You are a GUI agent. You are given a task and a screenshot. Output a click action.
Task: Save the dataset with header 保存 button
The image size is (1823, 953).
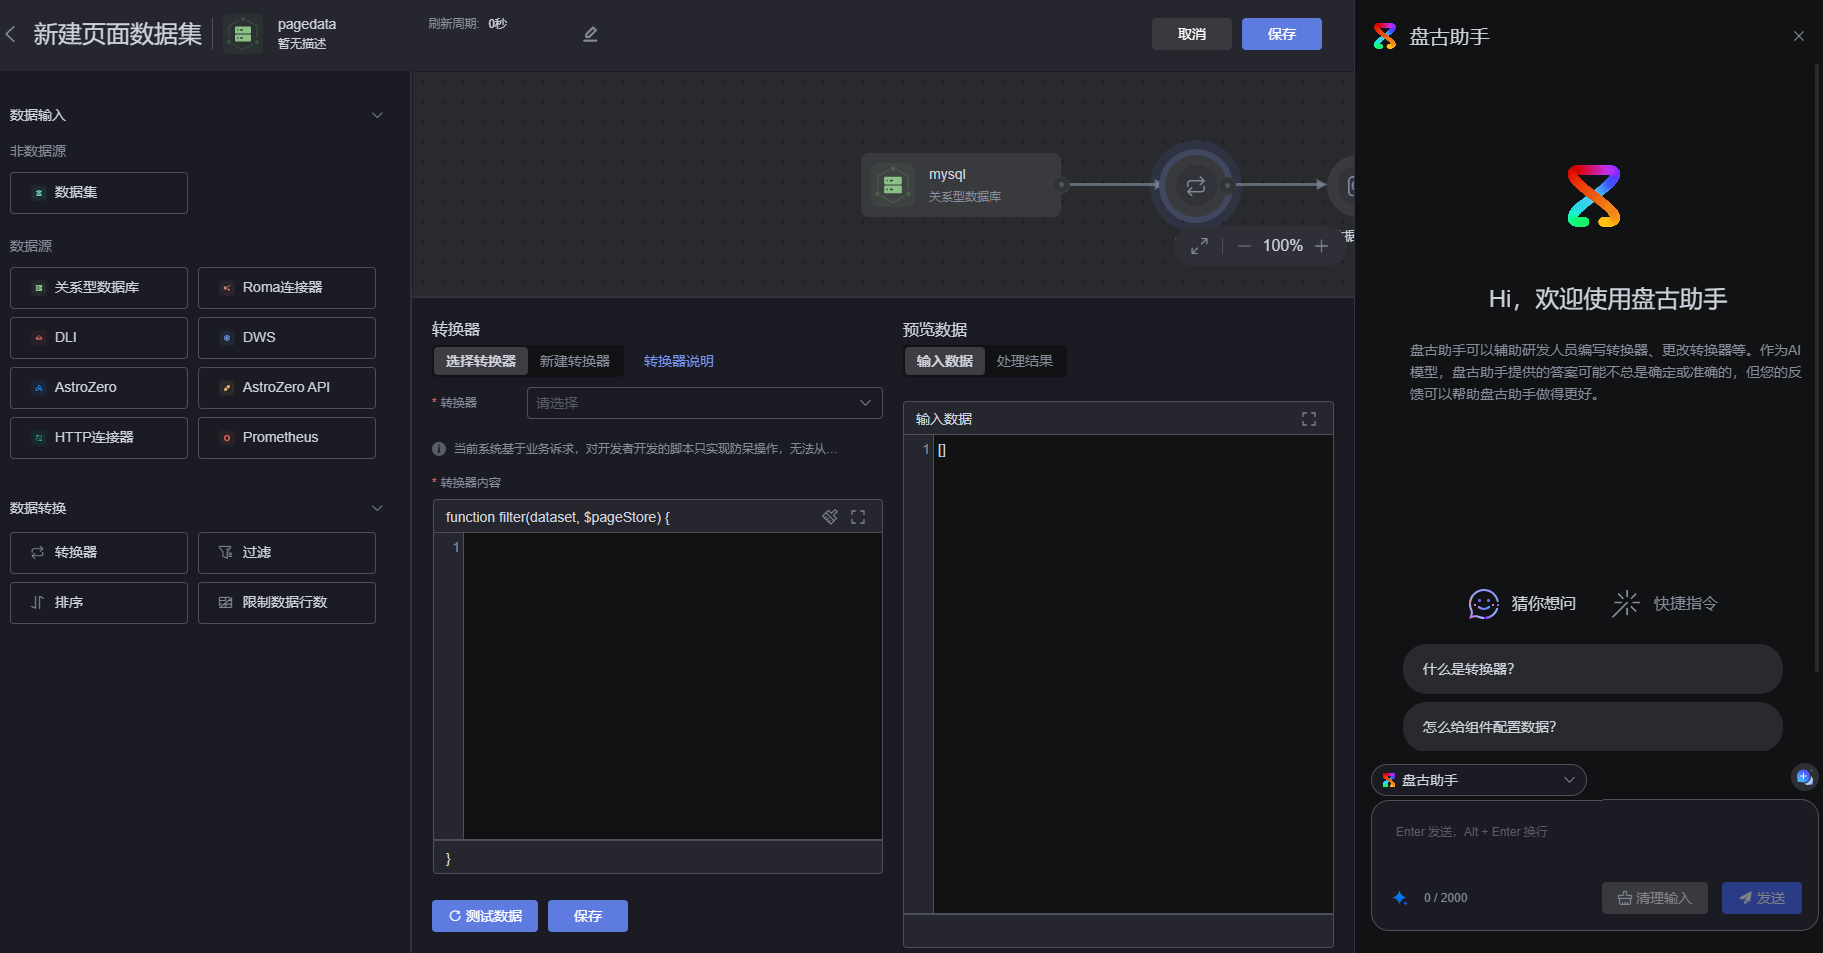(1282, 34)
